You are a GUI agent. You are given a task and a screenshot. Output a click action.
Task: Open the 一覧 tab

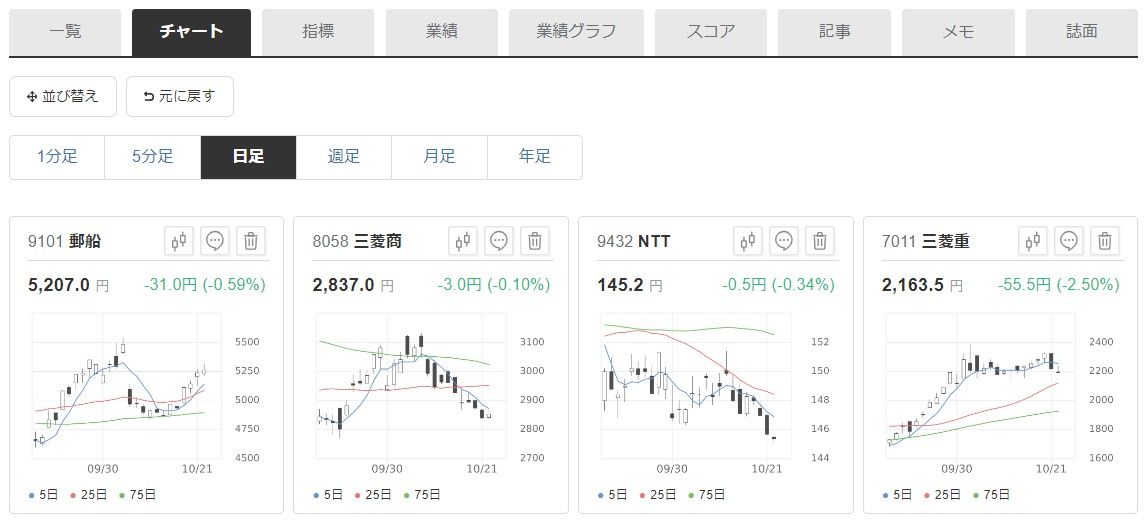(x=65, y=32)
